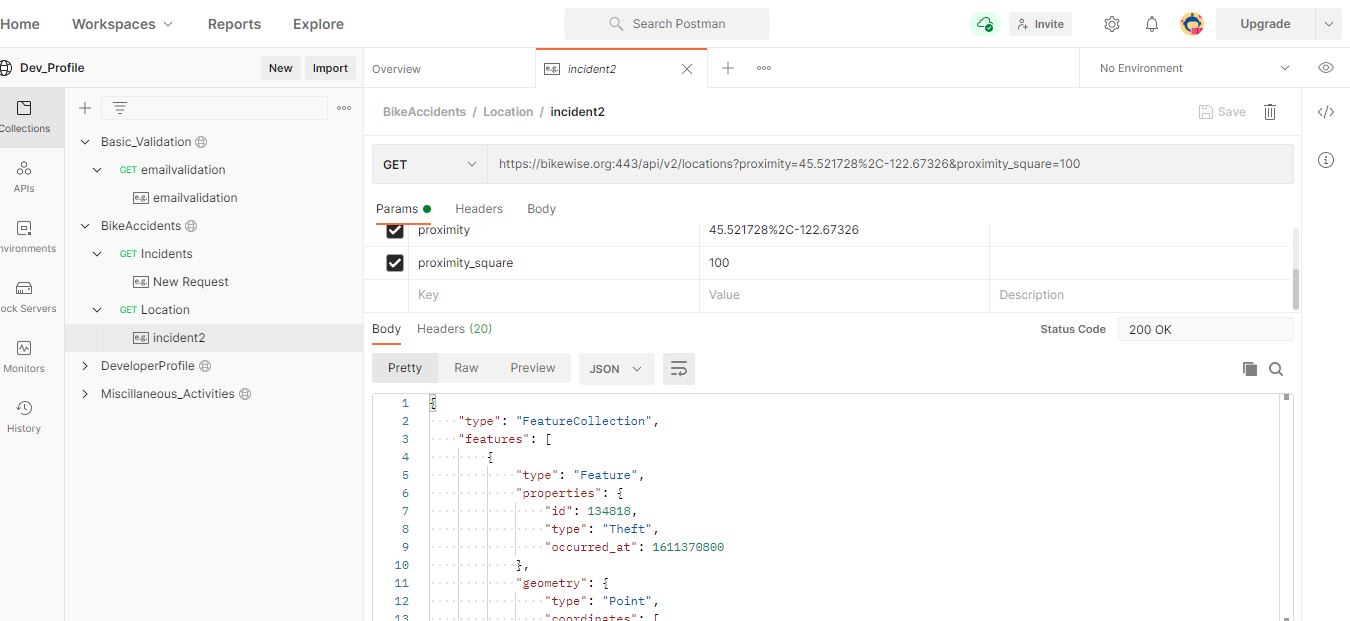This screenshot has width=1350, height=621.
Task: Select the New Request example item
Action: (x=190, y=282)
